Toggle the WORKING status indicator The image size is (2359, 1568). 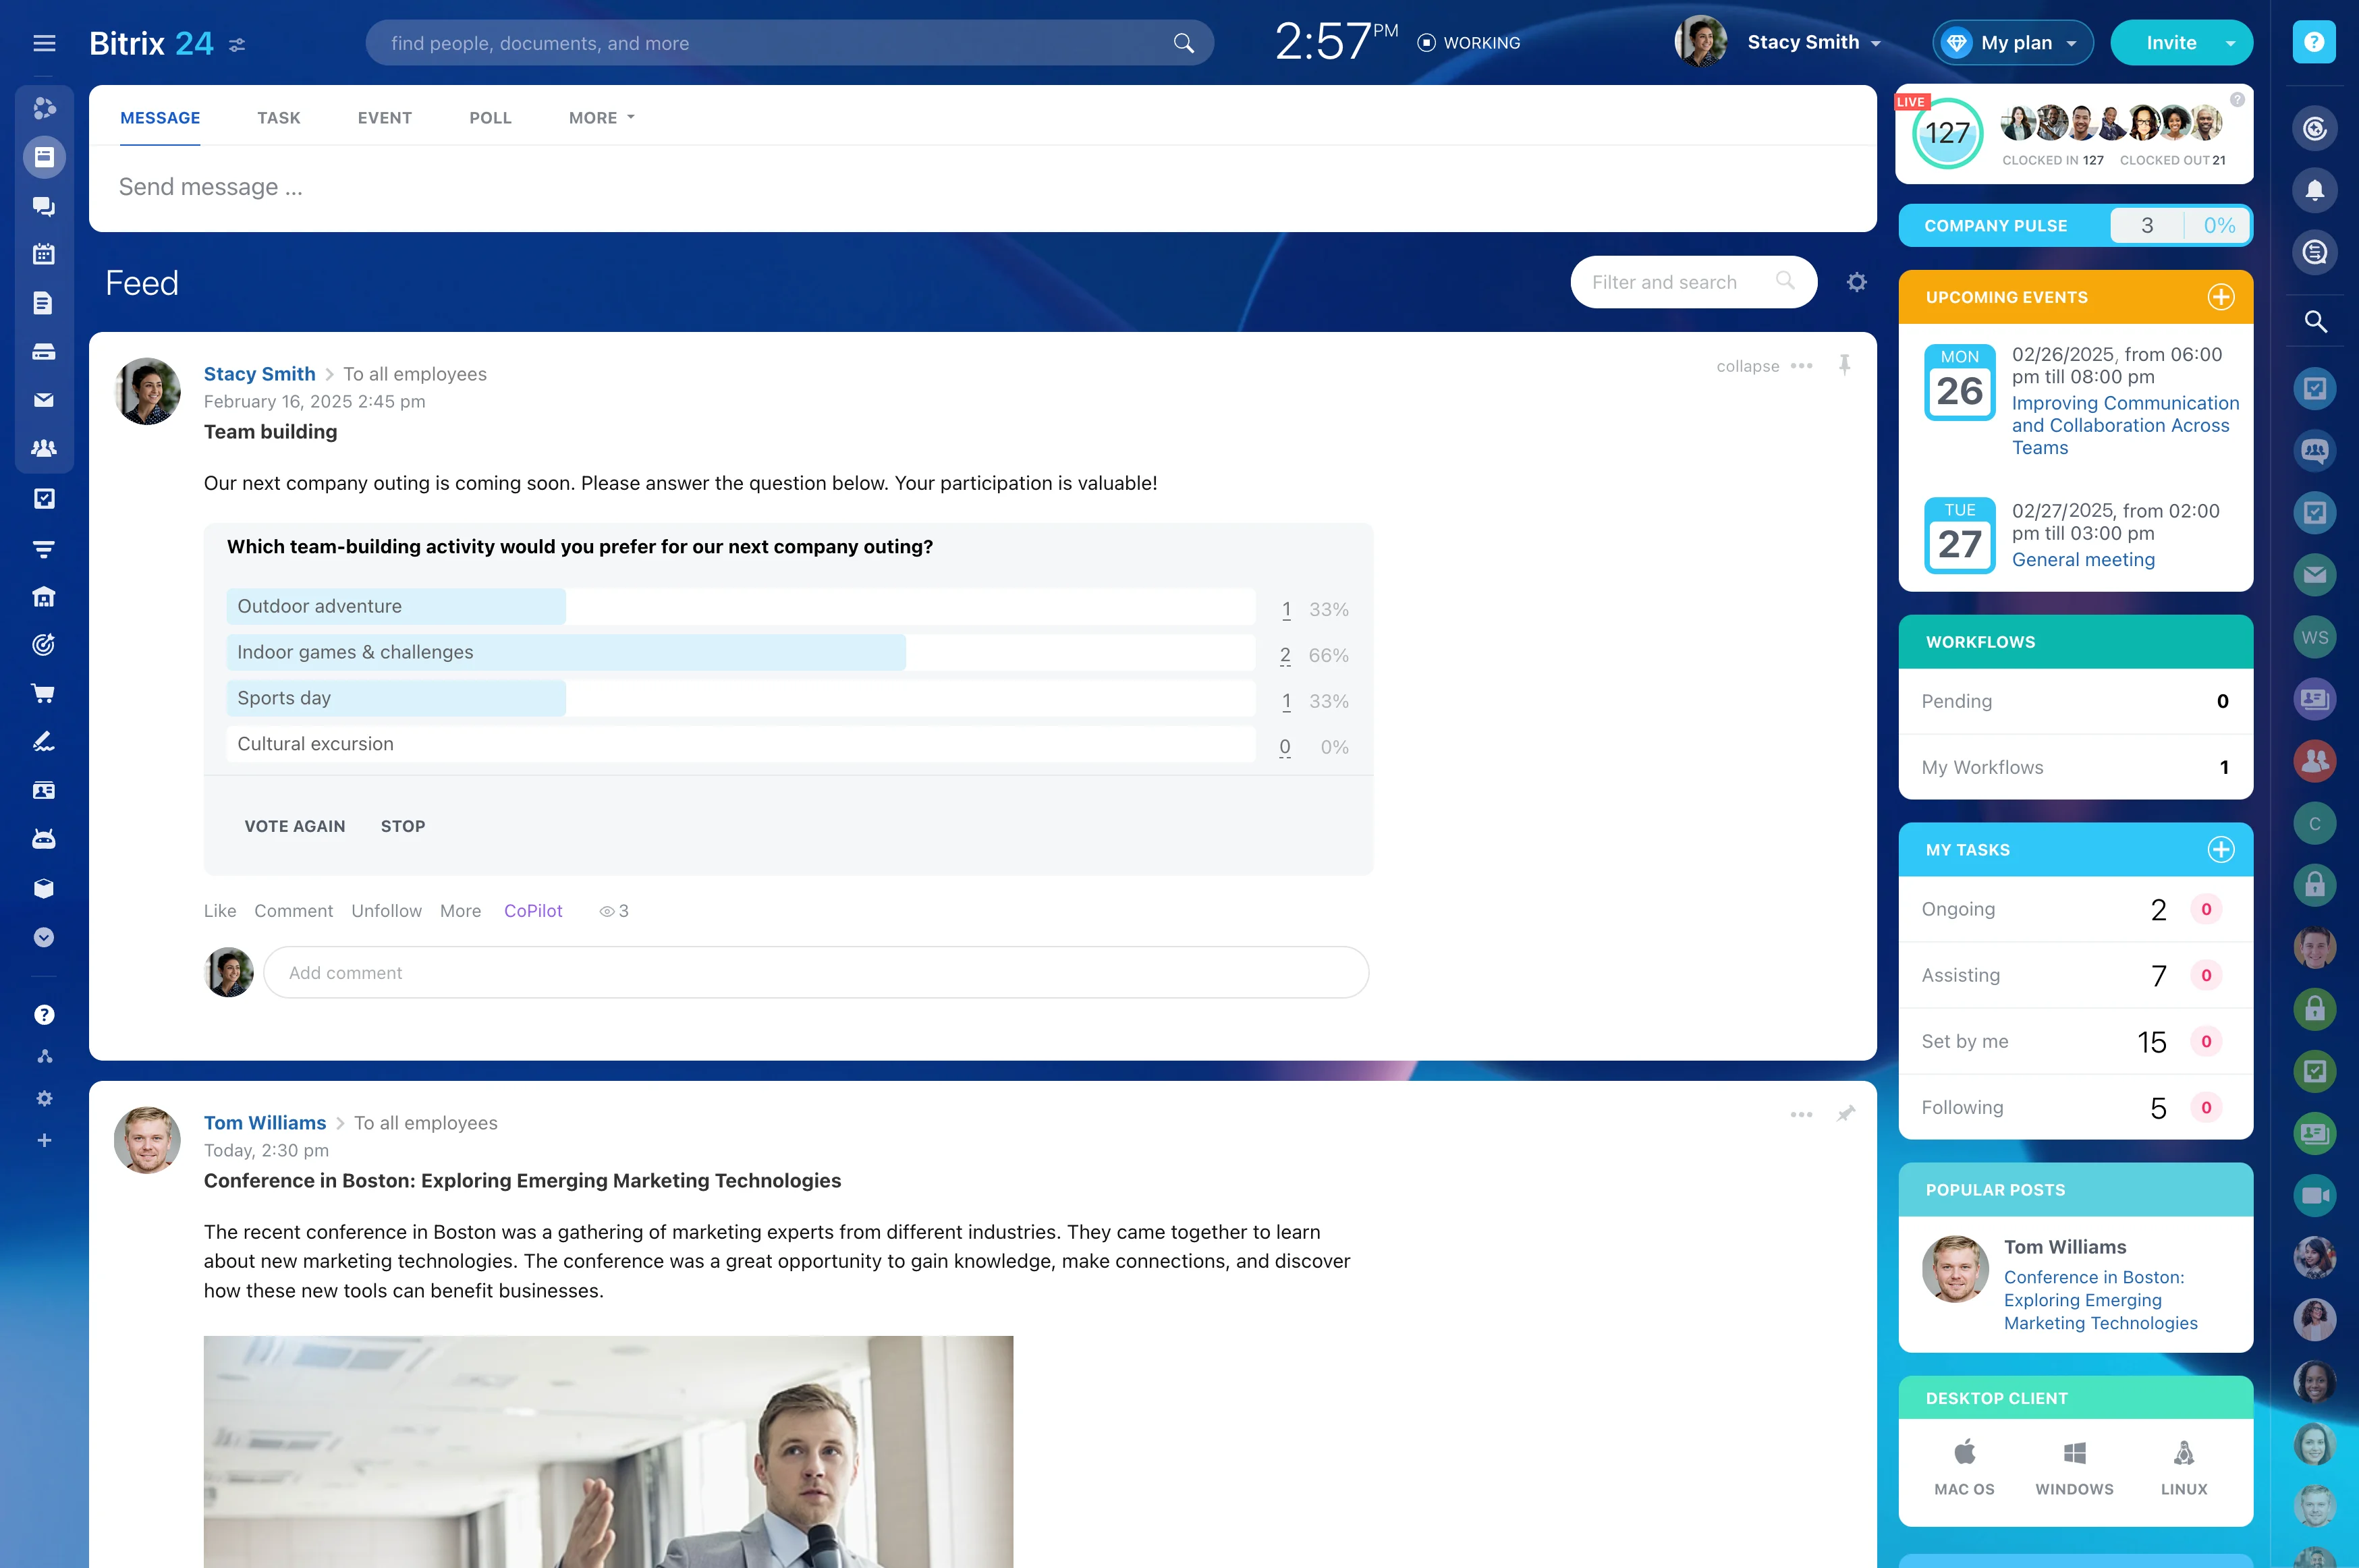click(x=1468, y=43)
